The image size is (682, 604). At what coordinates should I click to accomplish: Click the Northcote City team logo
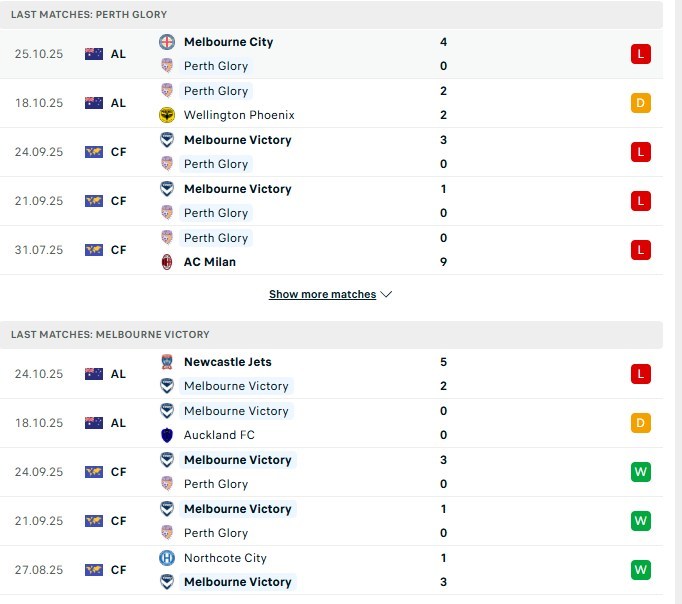[167, 558]
